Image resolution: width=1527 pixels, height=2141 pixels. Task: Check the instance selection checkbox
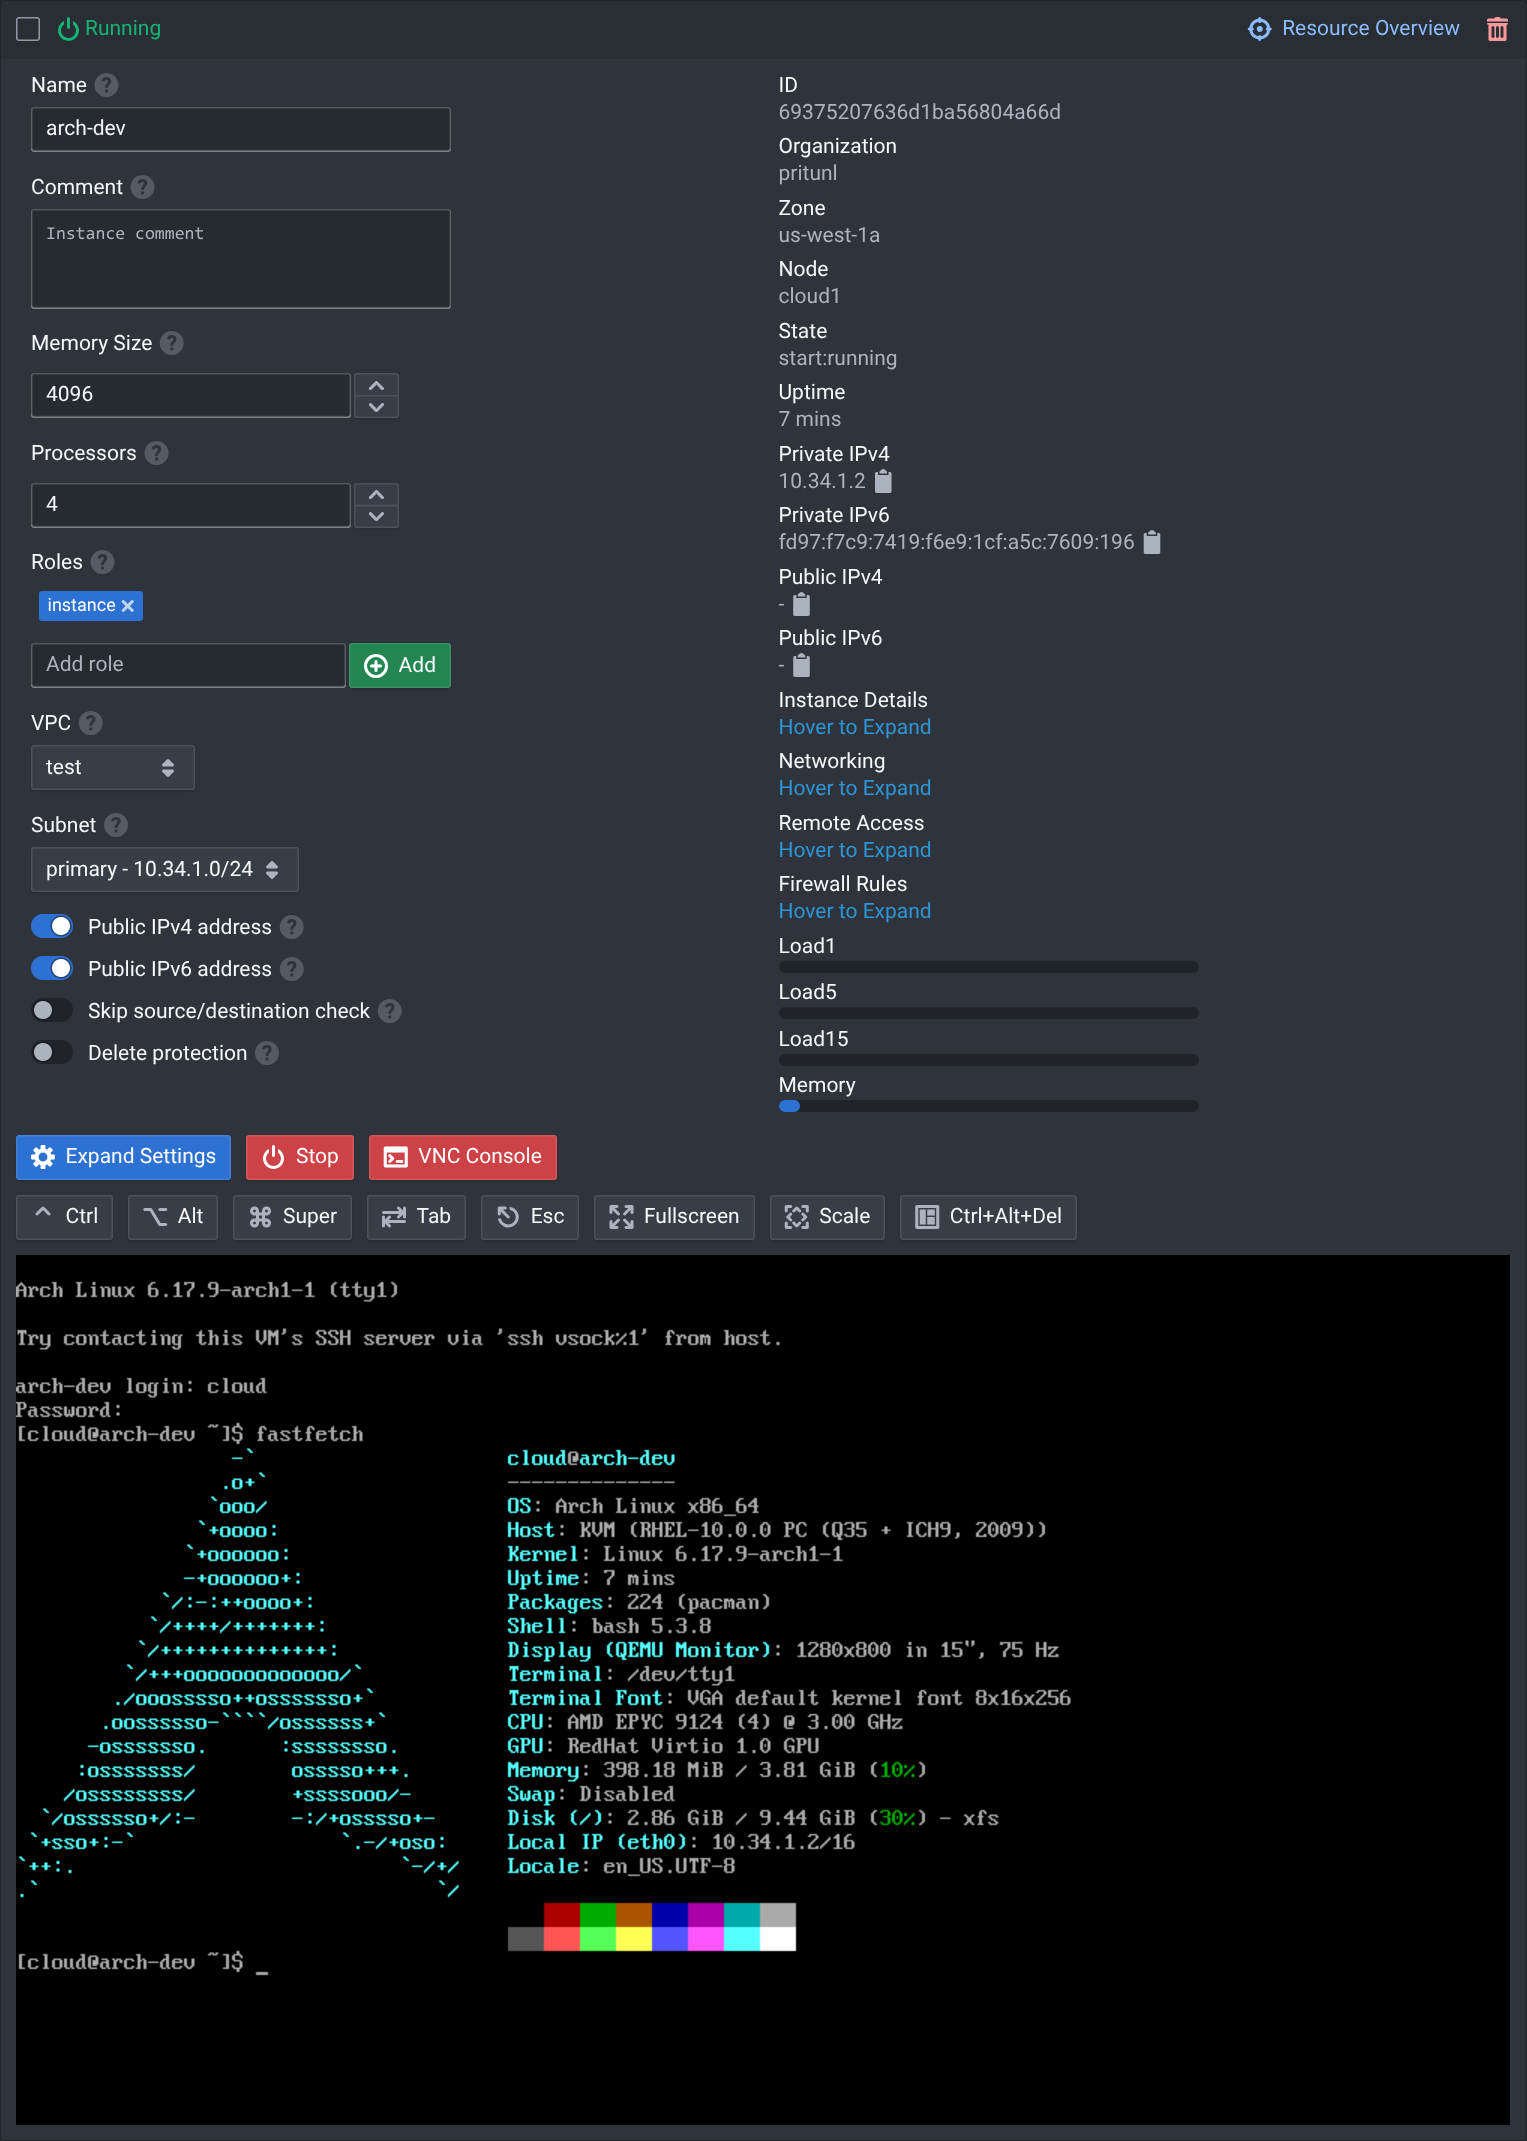28,29
